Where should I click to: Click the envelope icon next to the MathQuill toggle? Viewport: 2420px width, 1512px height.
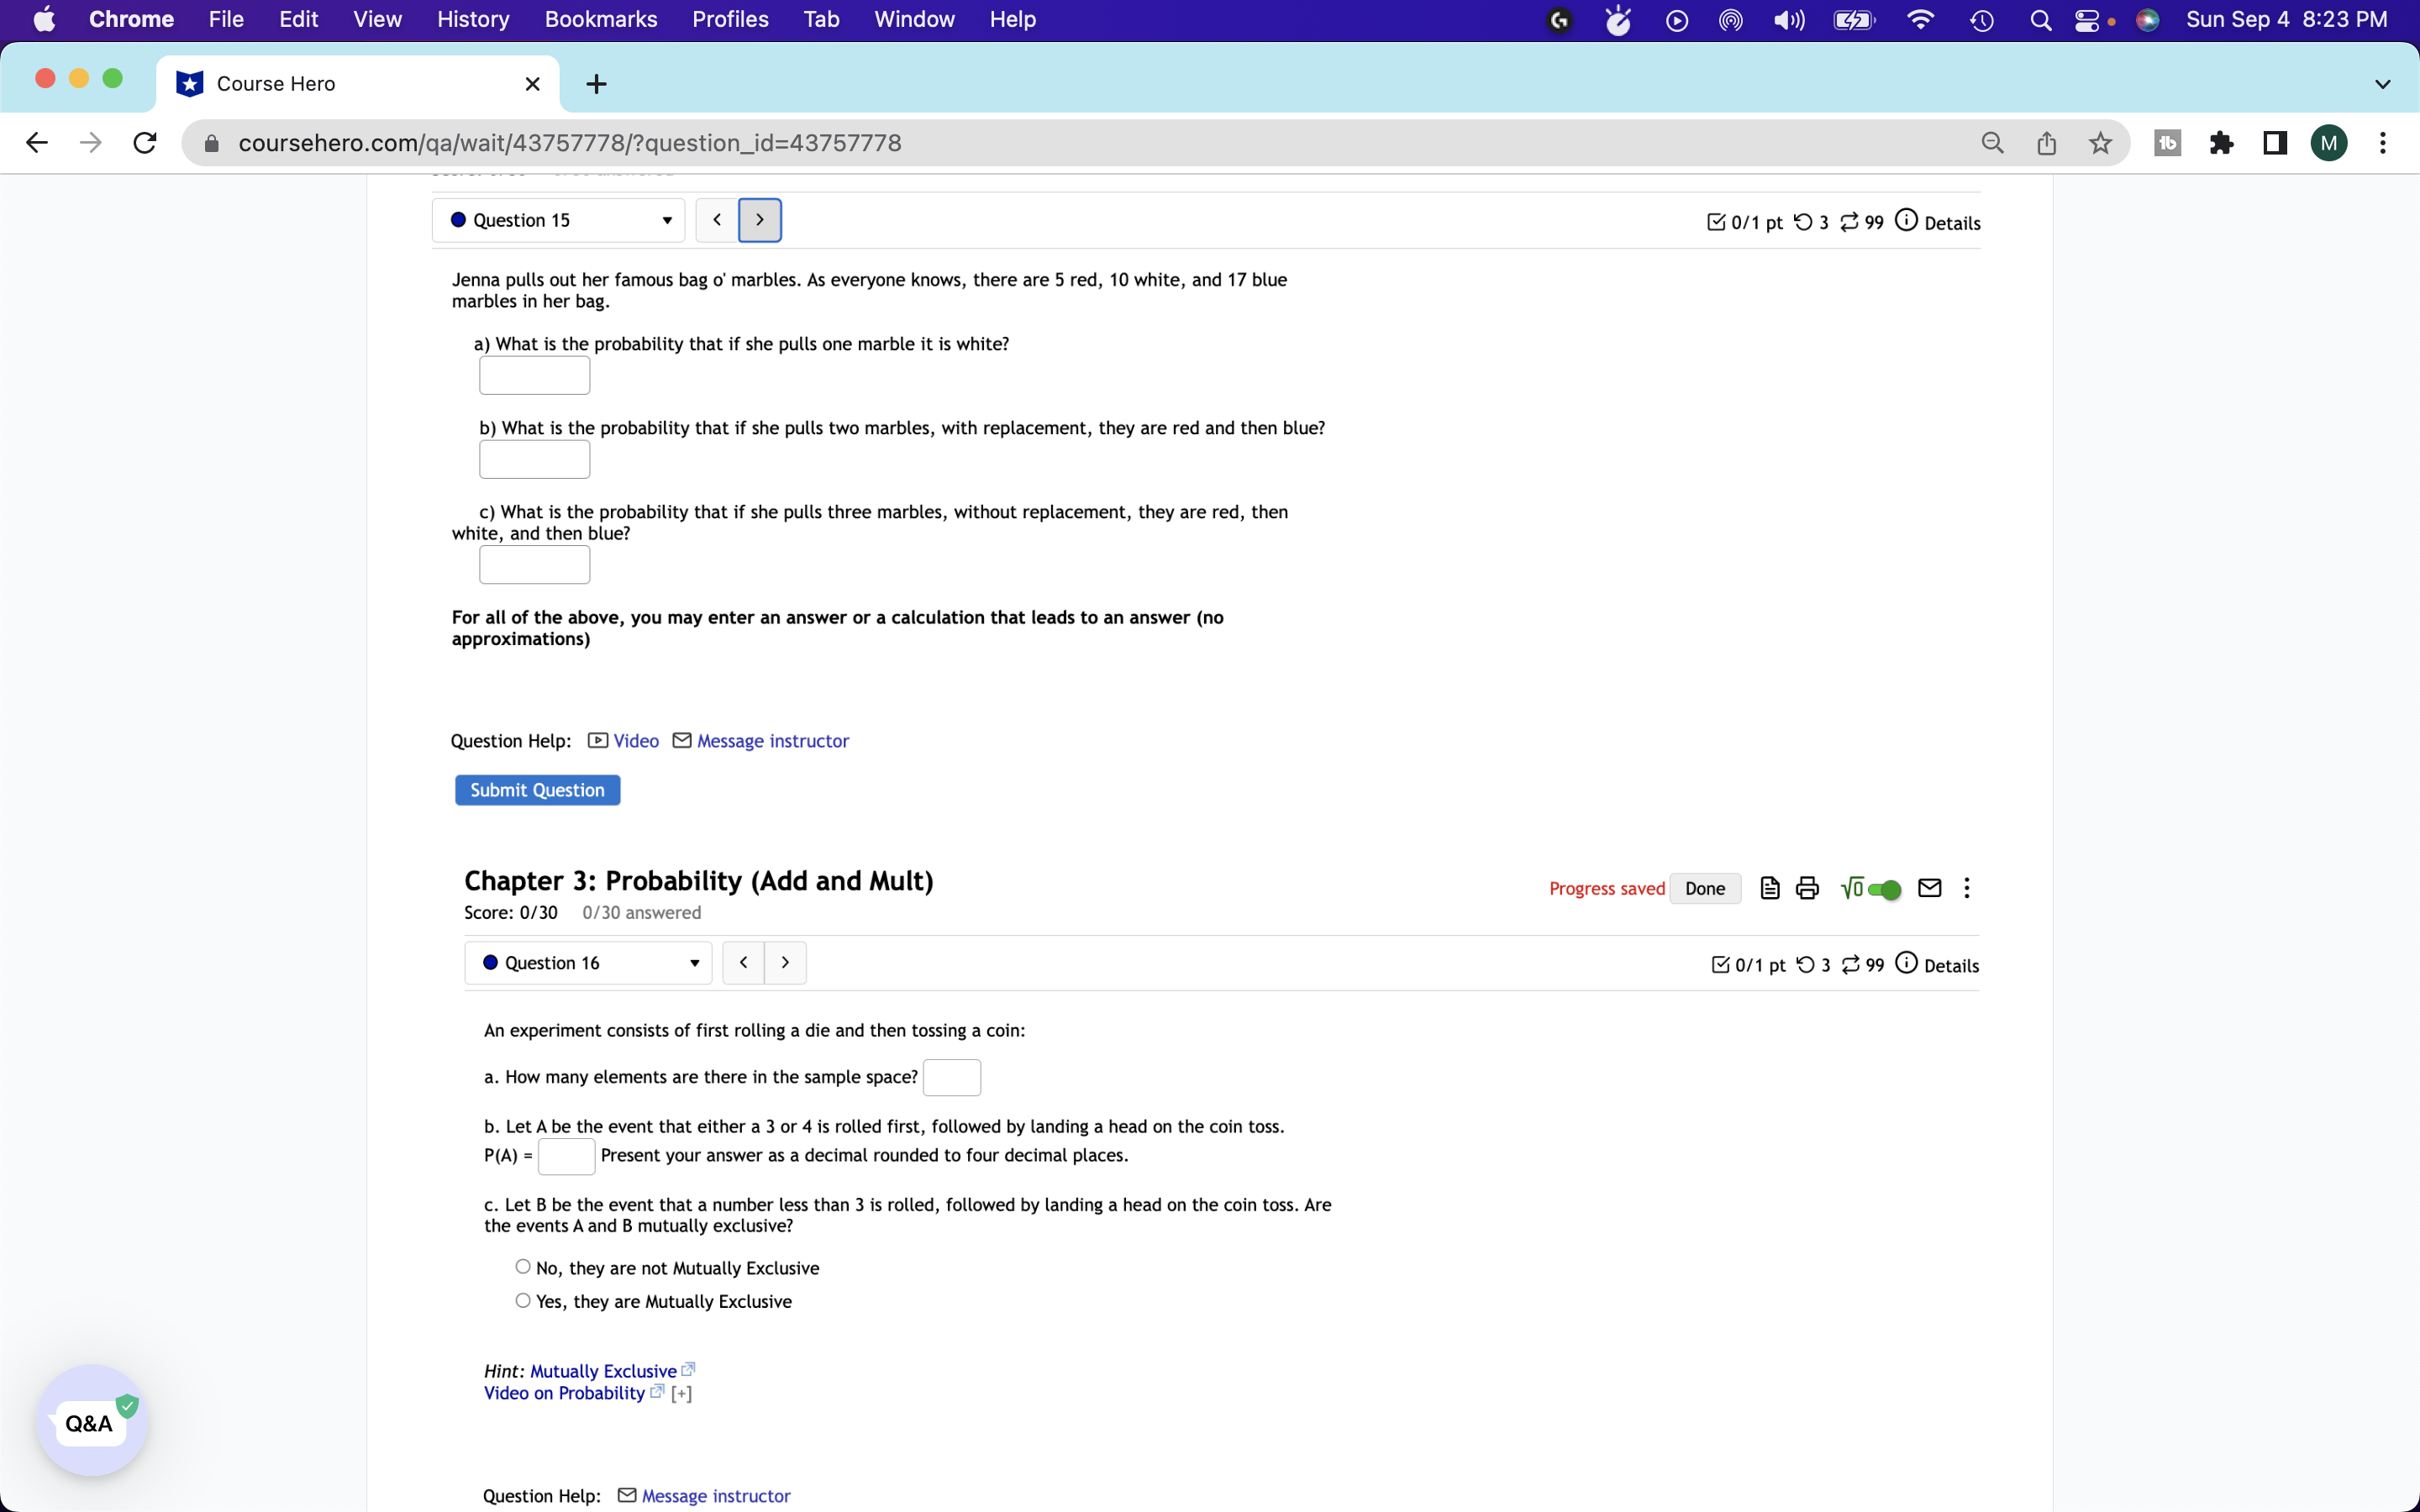click(1929, 888)
